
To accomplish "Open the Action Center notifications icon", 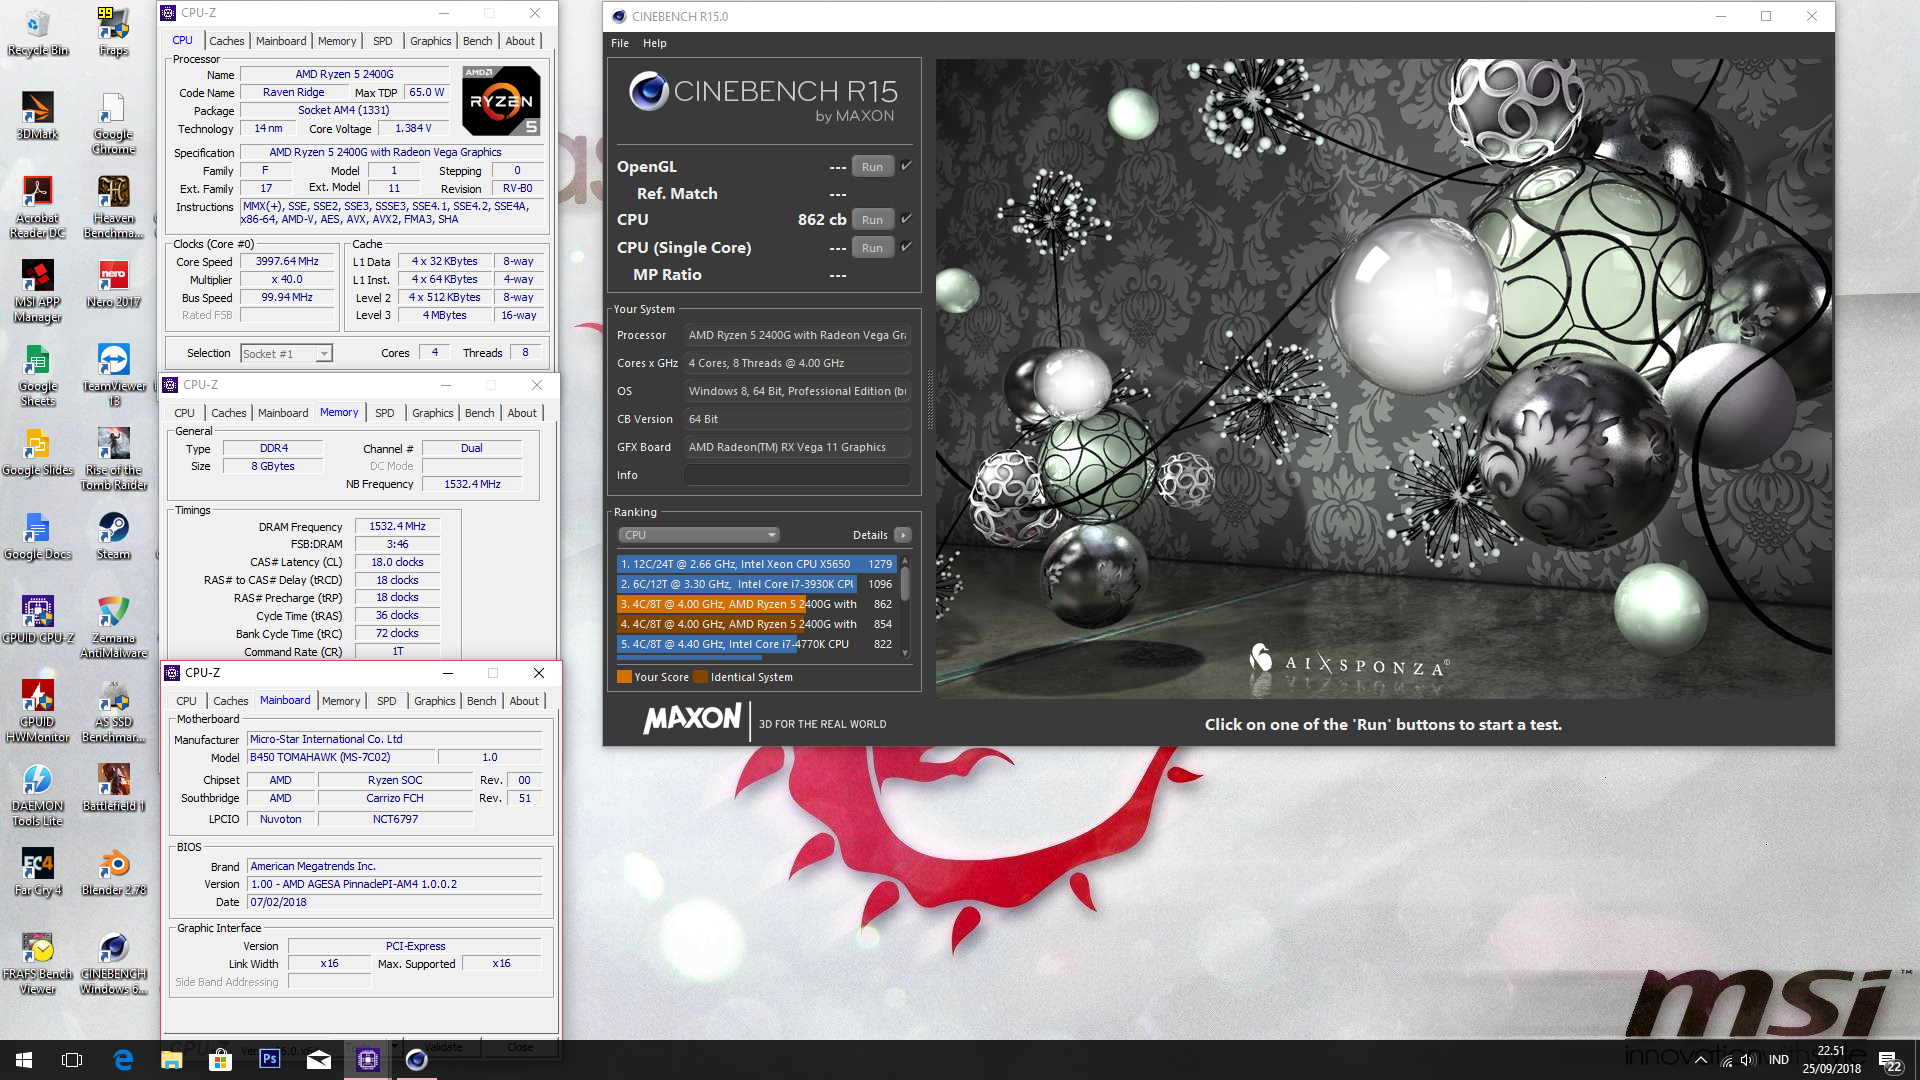I will pos(1889,1060).
